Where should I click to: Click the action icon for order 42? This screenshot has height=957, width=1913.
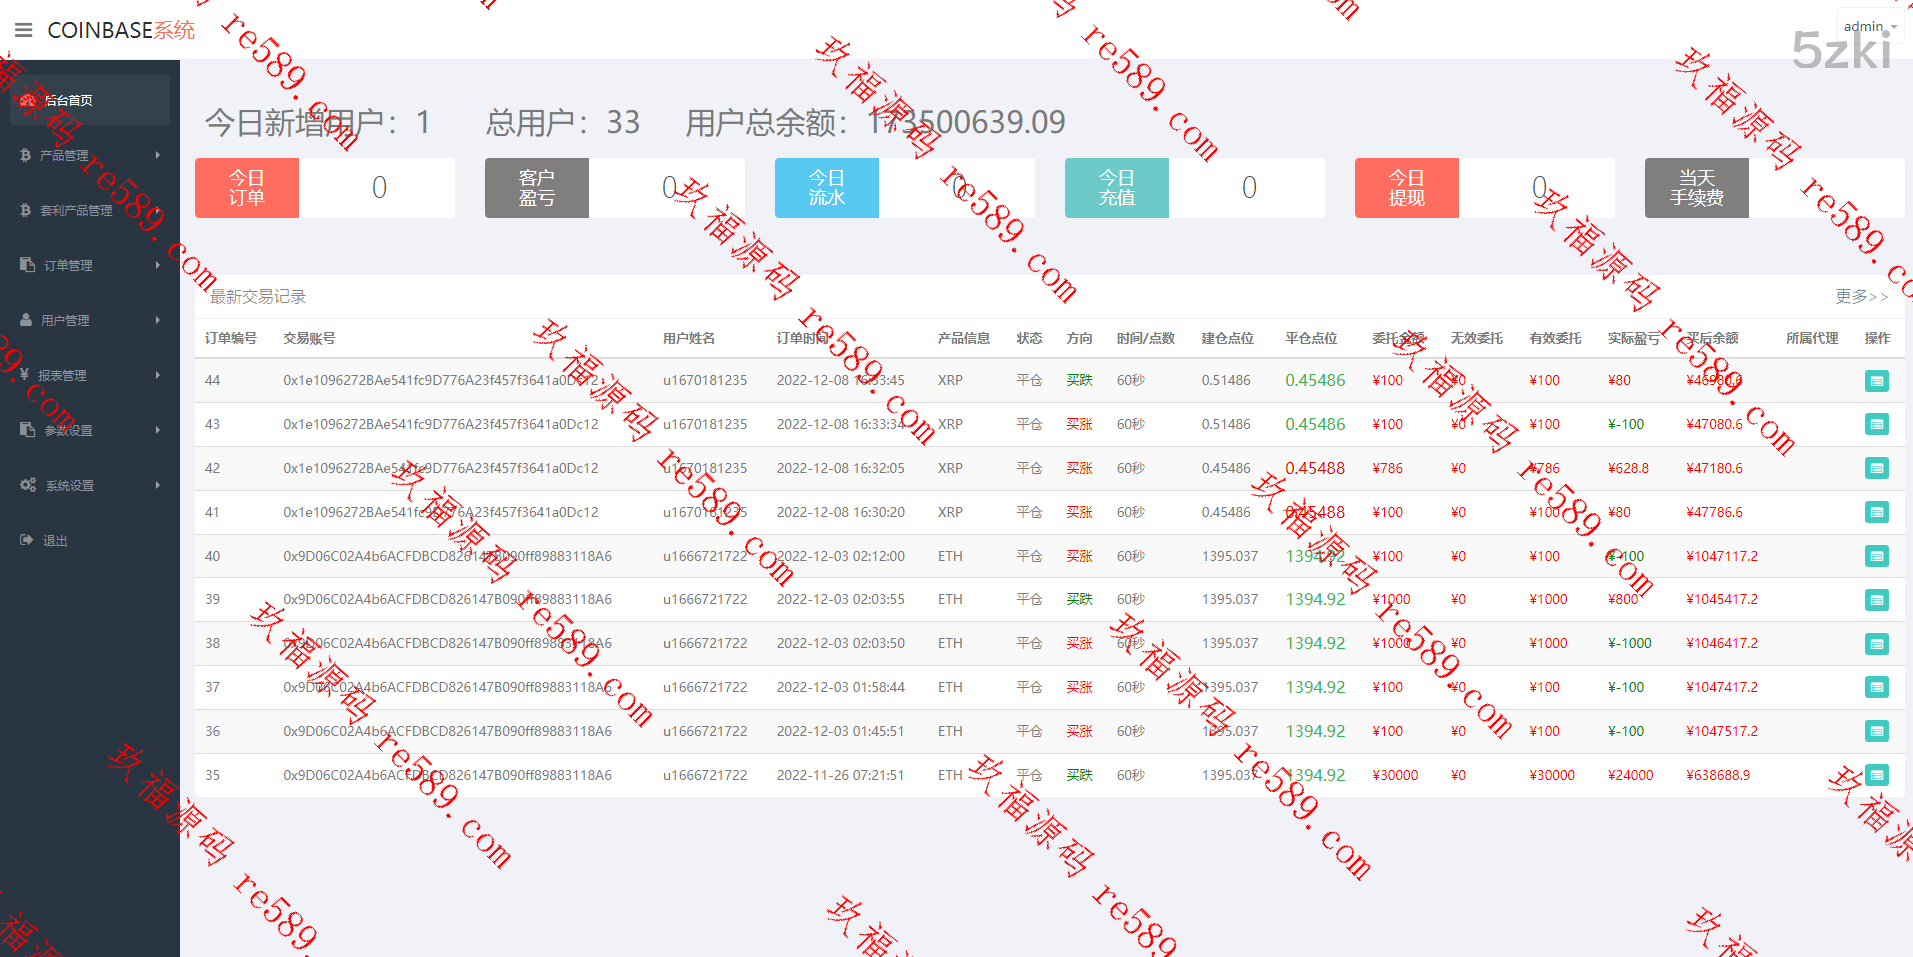point(1876,469)
